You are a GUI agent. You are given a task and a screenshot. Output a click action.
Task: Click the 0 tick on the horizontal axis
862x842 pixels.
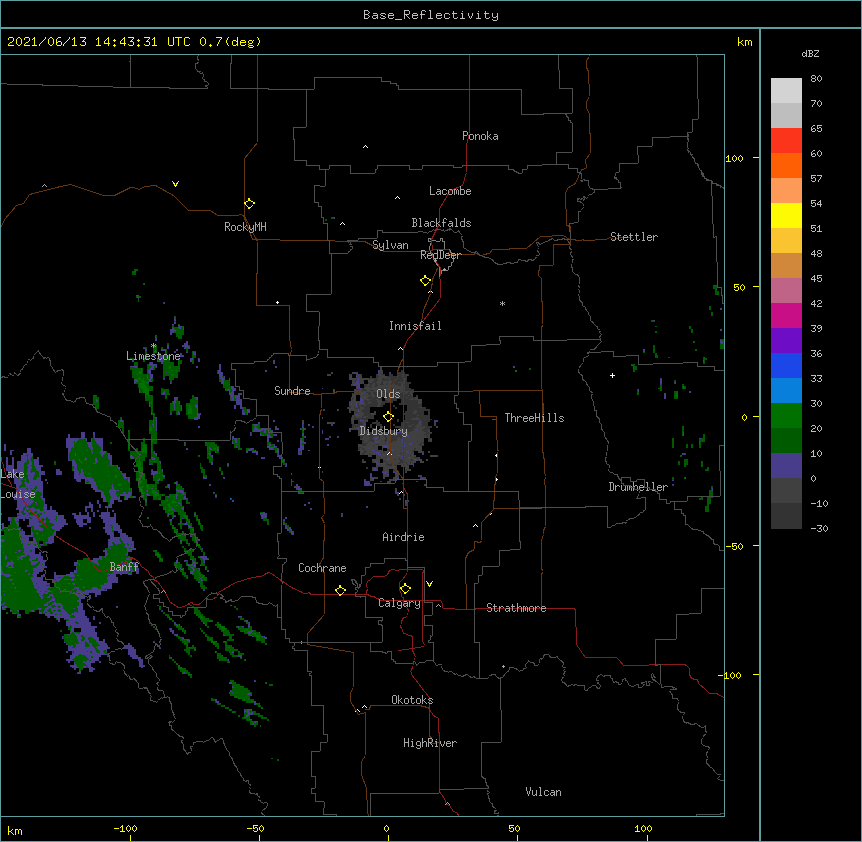386,828
